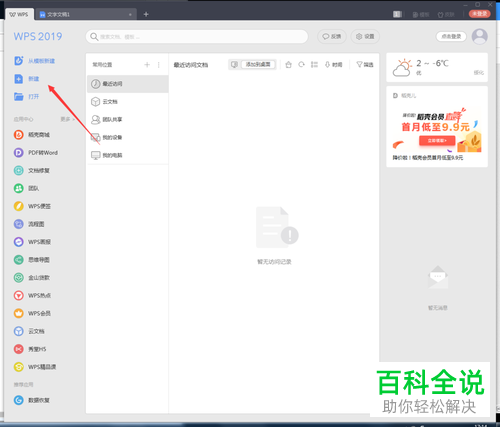This screenshot has width=500, height=427.
Task: Open the 文档修复 document repair tool
Action: click(x=32, y=170)
